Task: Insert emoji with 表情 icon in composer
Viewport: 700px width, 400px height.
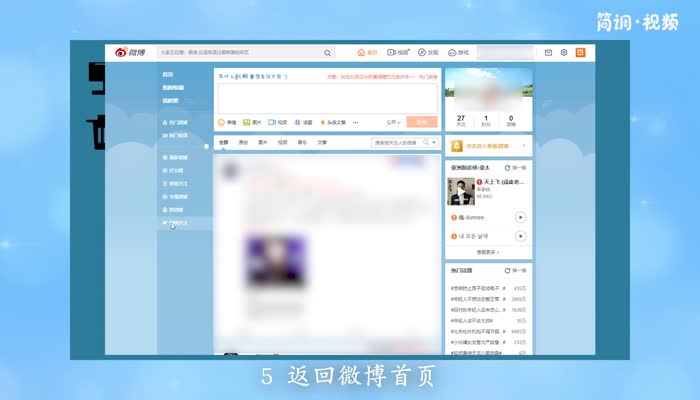Action: point(227,122)
